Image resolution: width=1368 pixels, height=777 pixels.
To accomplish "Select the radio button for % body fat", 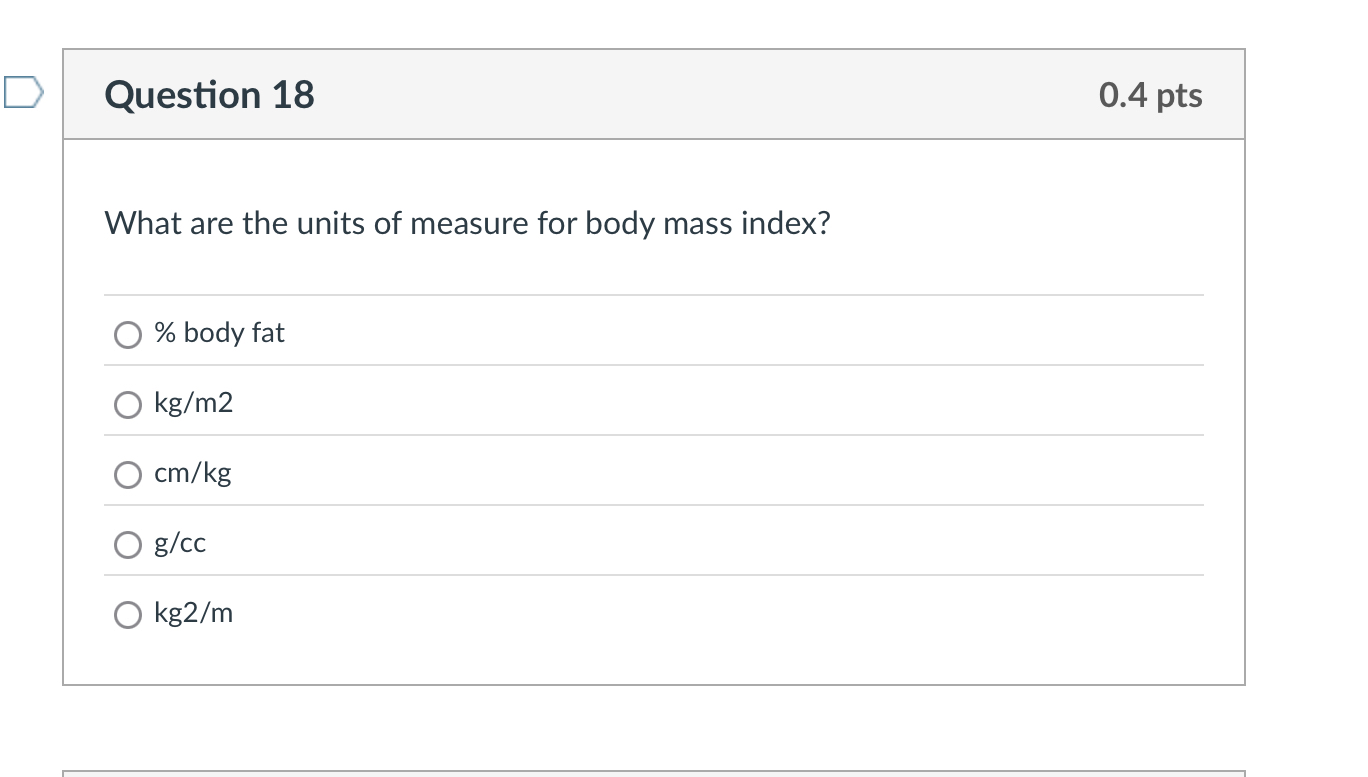I will 127,334.
